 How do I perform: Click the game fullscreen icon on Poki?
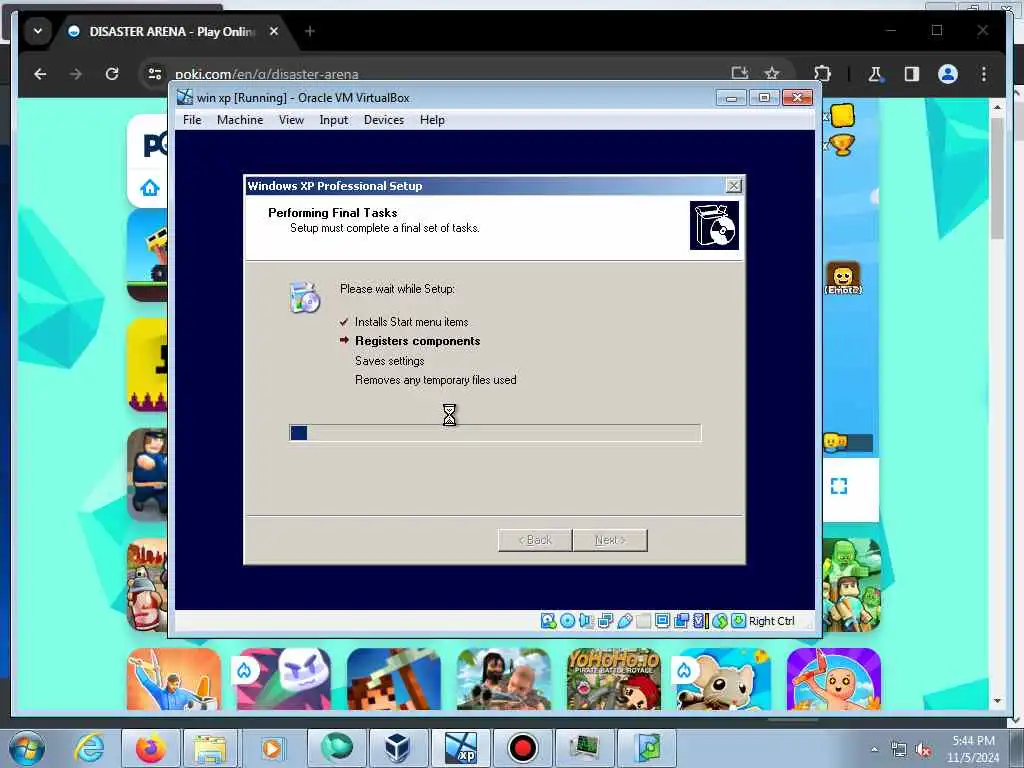(x=839, y=486)
